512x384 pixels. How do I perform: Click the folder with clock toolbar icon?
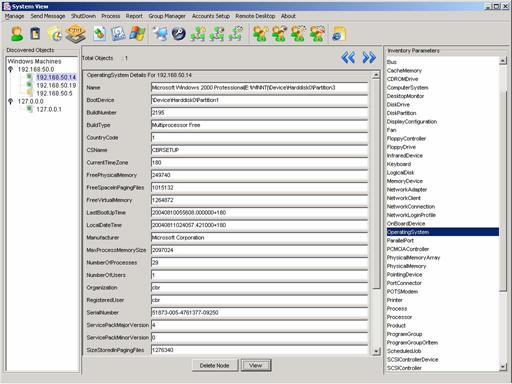coord(55,34)
